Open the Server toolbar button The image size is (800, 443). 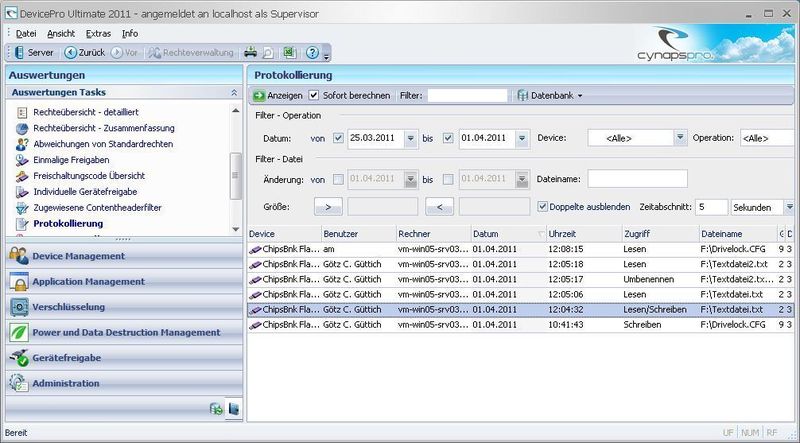point(34,53)
